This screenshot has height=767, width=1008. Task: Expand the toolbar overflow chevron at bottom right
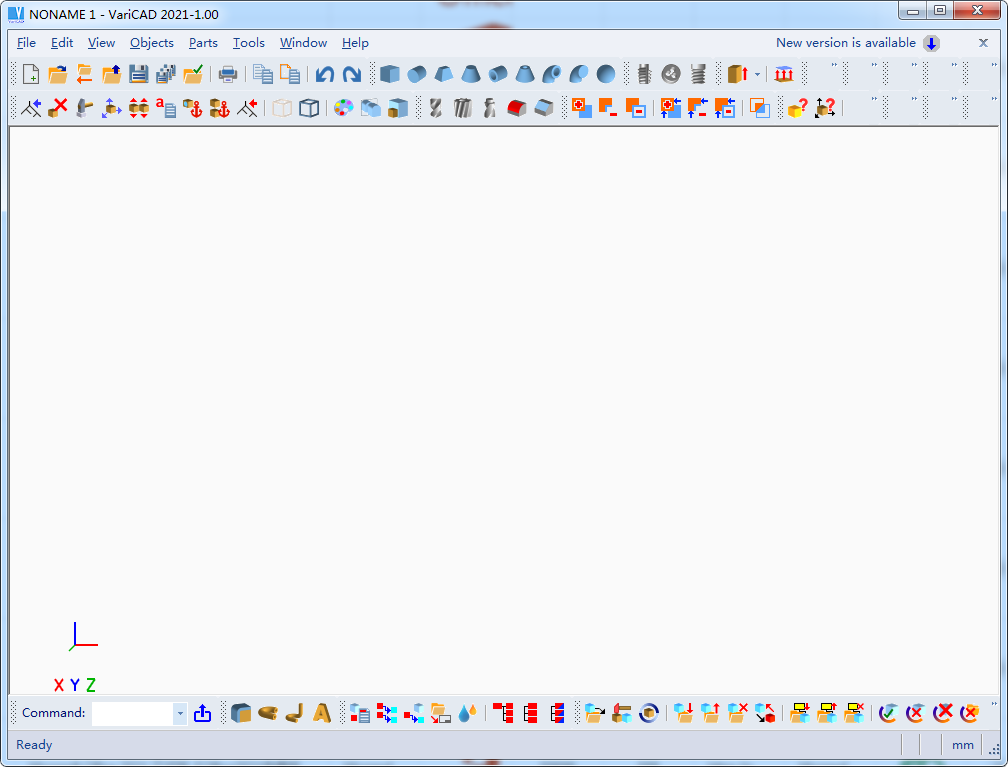pyautogui.click(x=993, y=705)
